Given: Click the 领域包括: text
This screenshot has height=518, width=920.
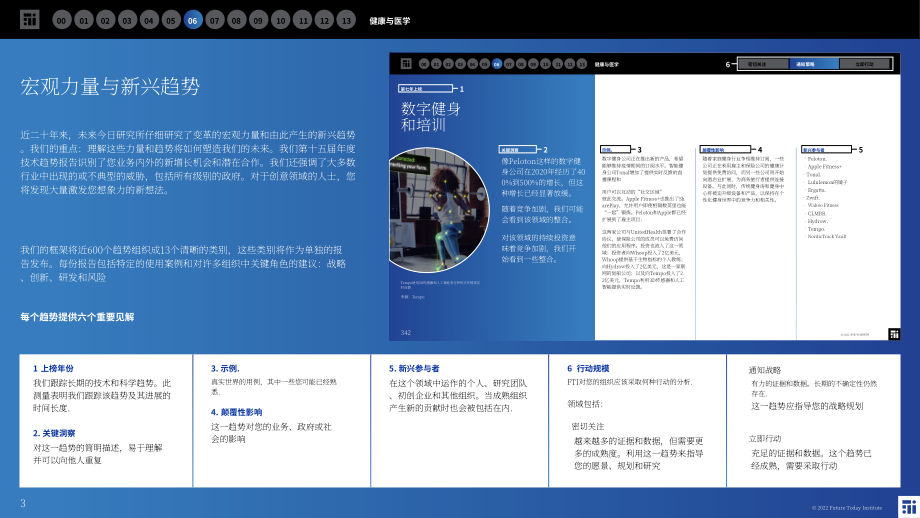Looking at the screenshot, I should 585,404.
